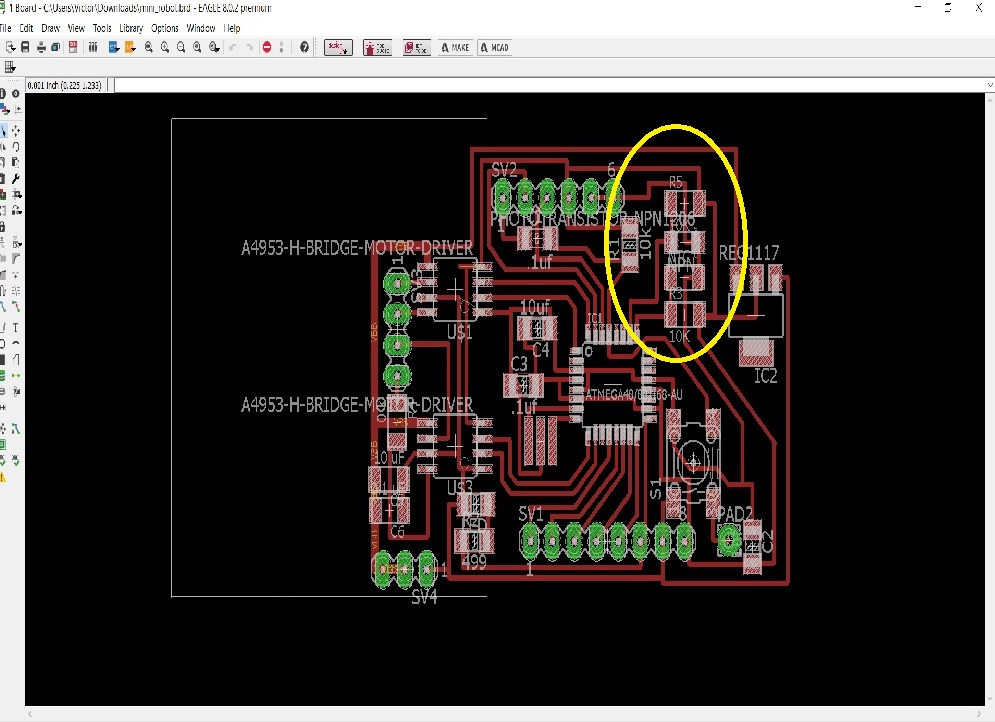The width and height of the screenshot is (995, 722).
Task: Open the Tools menu
Action: [x=102, y=28]
